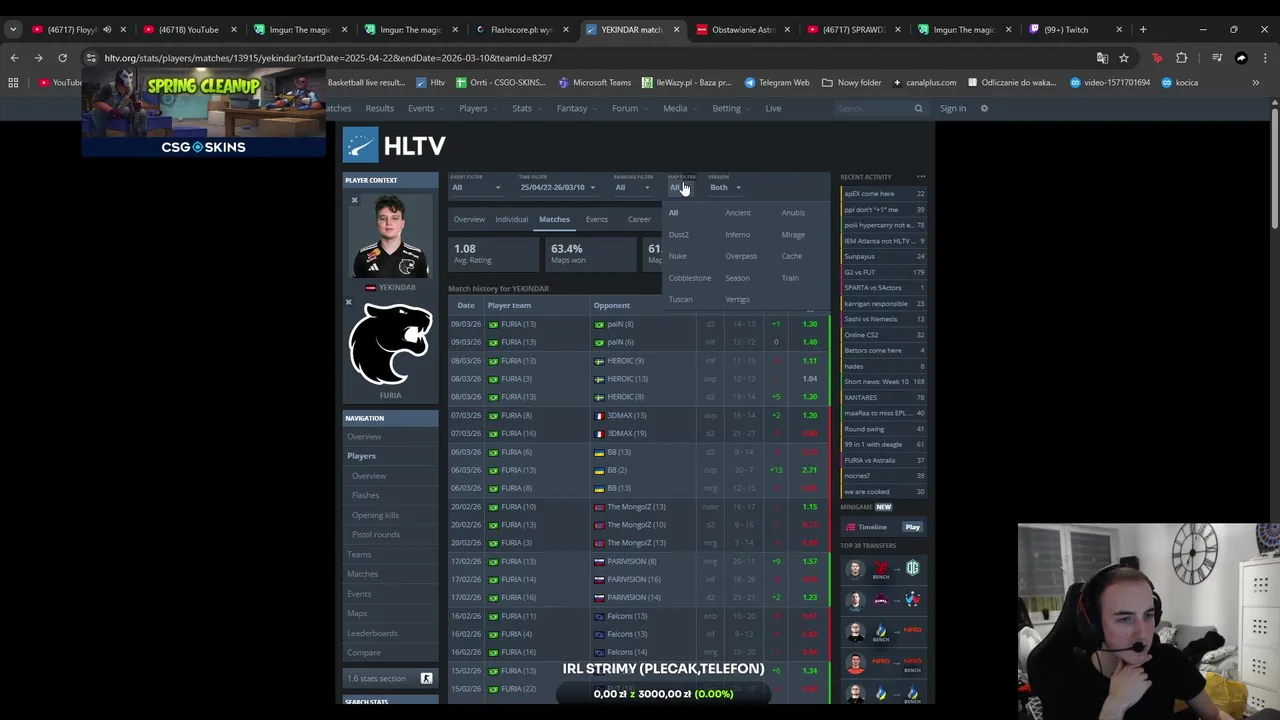Open Opening kills in sidebar navigation

pyautogui.click(x=375, y=515)
